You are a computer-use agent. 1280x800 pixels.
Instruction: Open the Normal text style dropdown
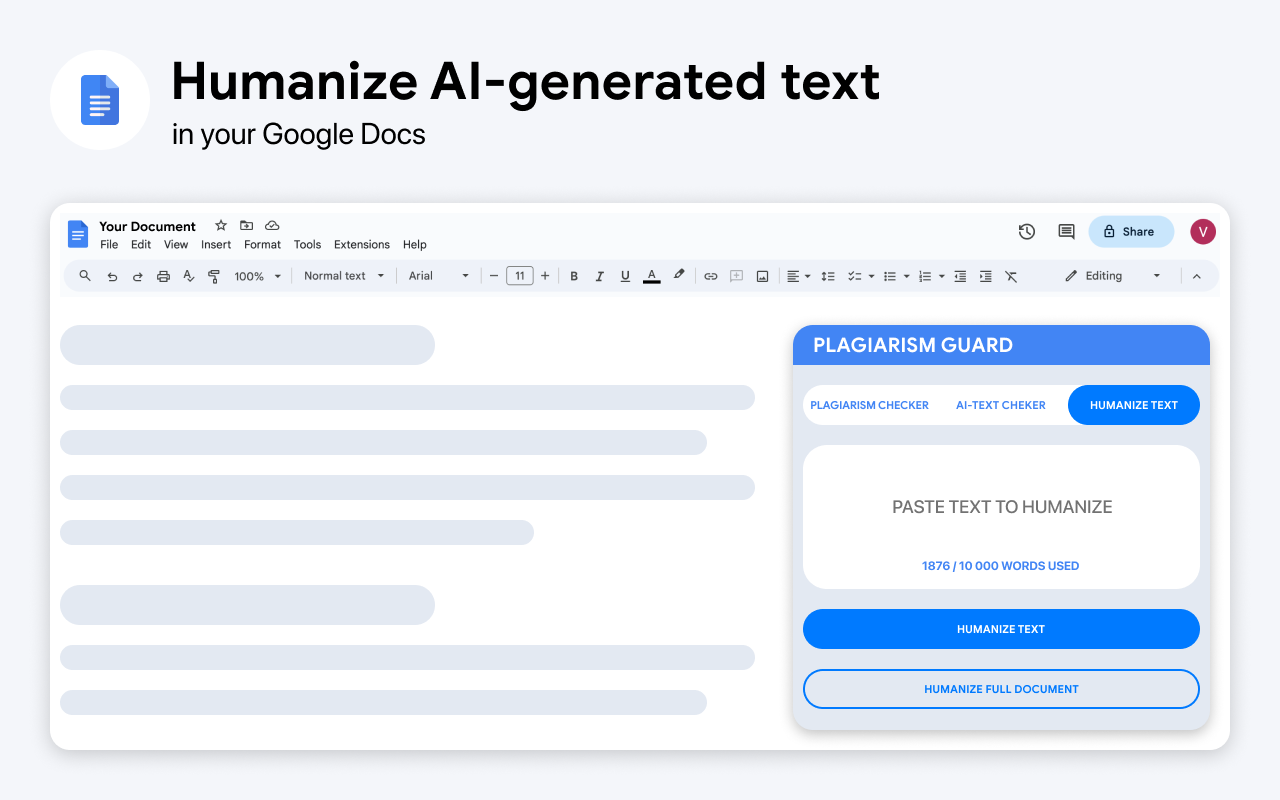pyautogui.click(x=344, y=276)
